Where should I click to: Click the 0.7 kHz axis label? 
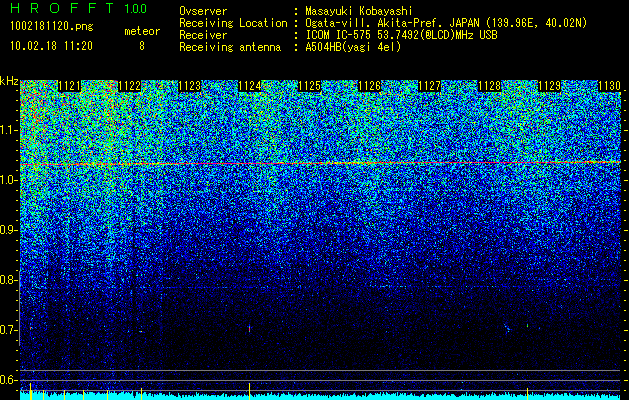pyautogui.click(x=9, y=330)
